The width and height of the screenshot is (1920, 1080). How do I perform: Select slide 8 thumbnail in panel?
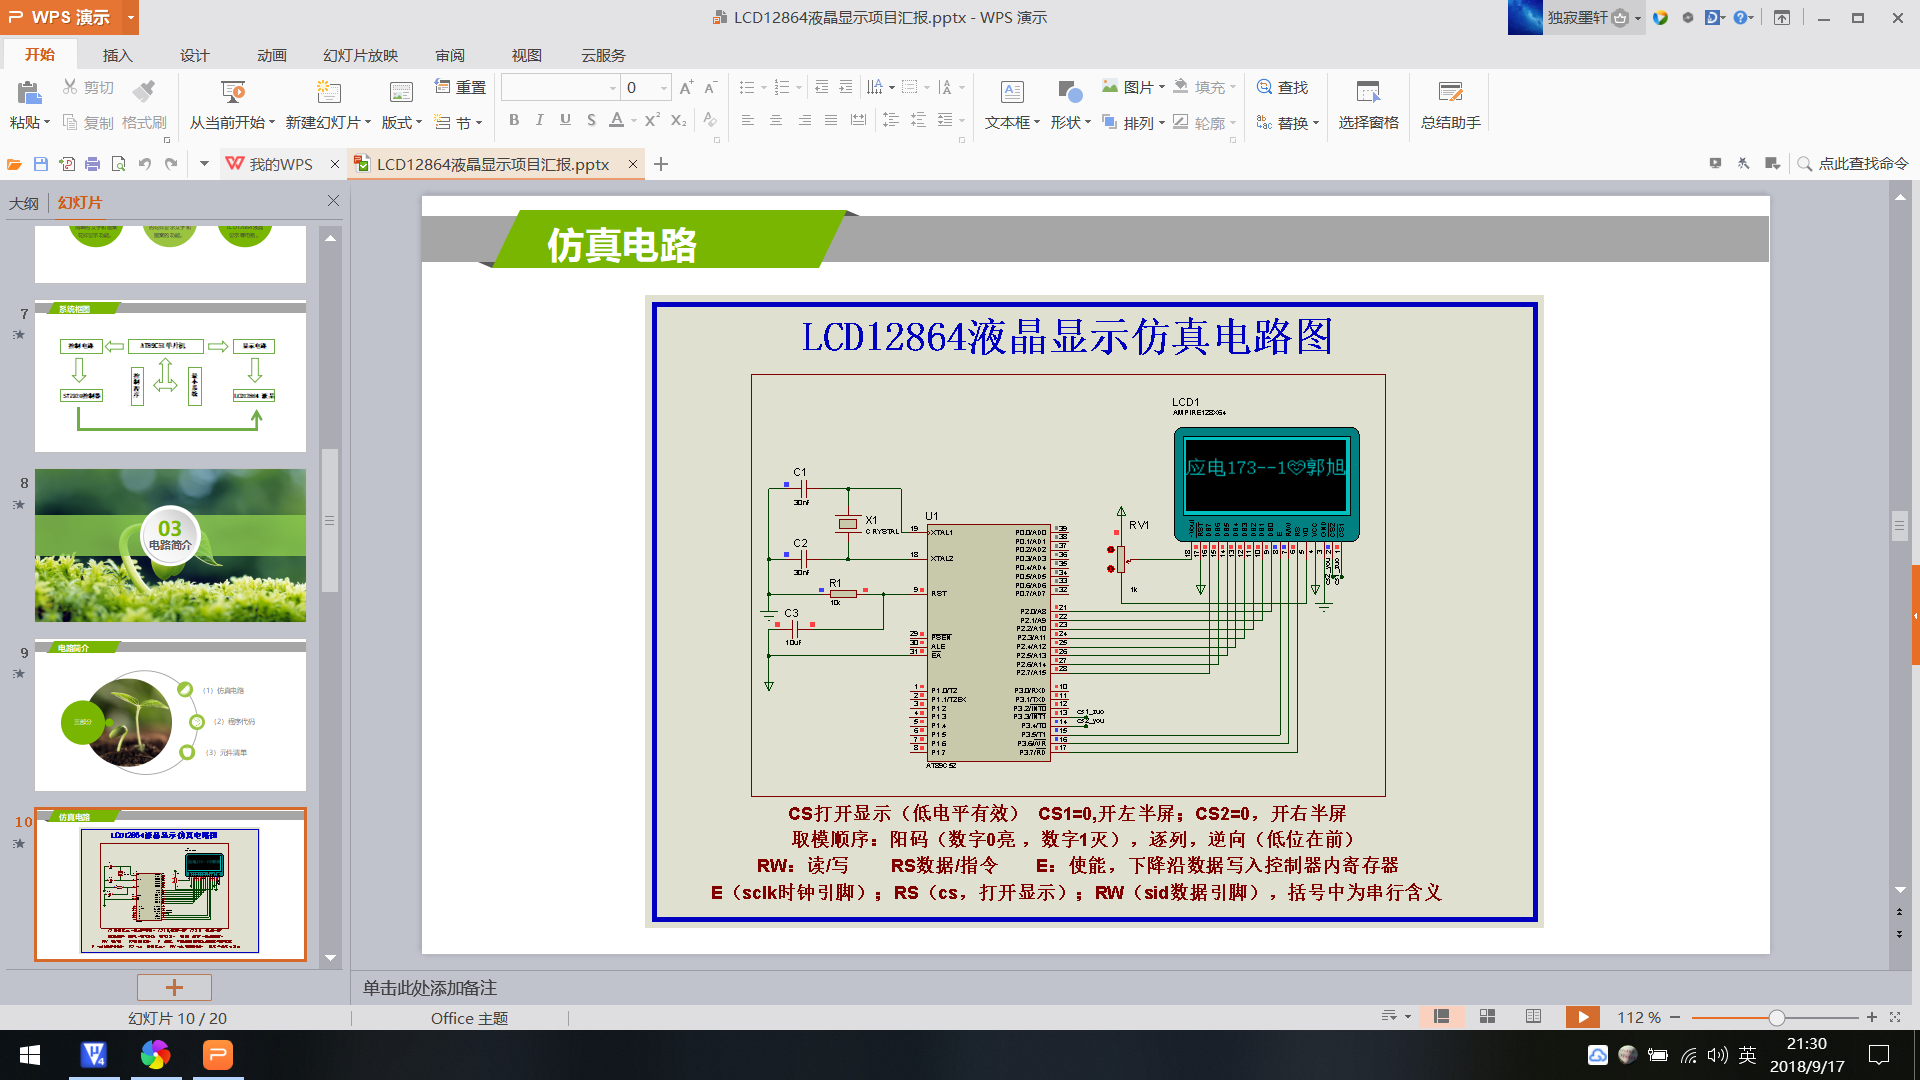point(170,545)
